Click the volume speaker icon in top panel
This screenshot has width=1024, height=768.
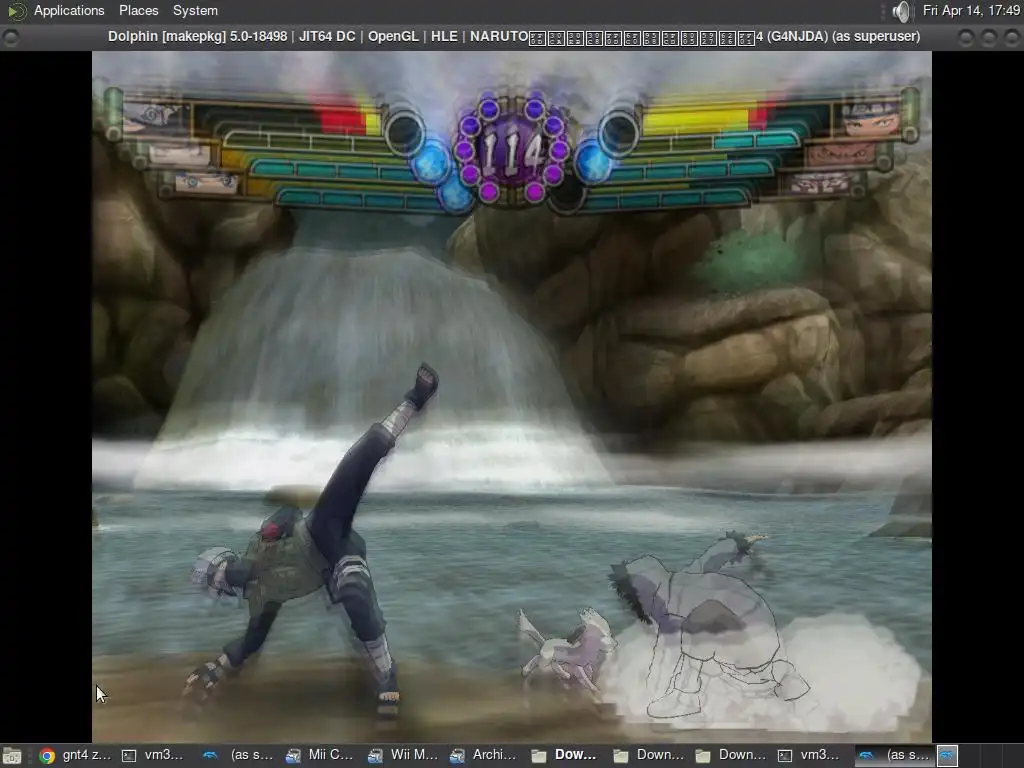point(901,11)
